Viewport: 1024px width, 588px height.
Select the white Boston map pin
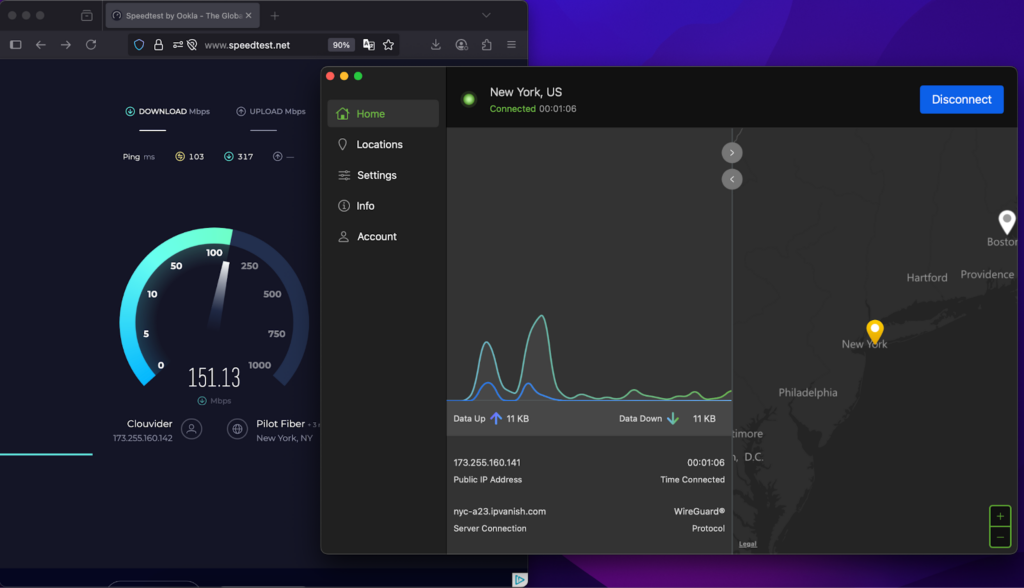tap(1007, 221)
